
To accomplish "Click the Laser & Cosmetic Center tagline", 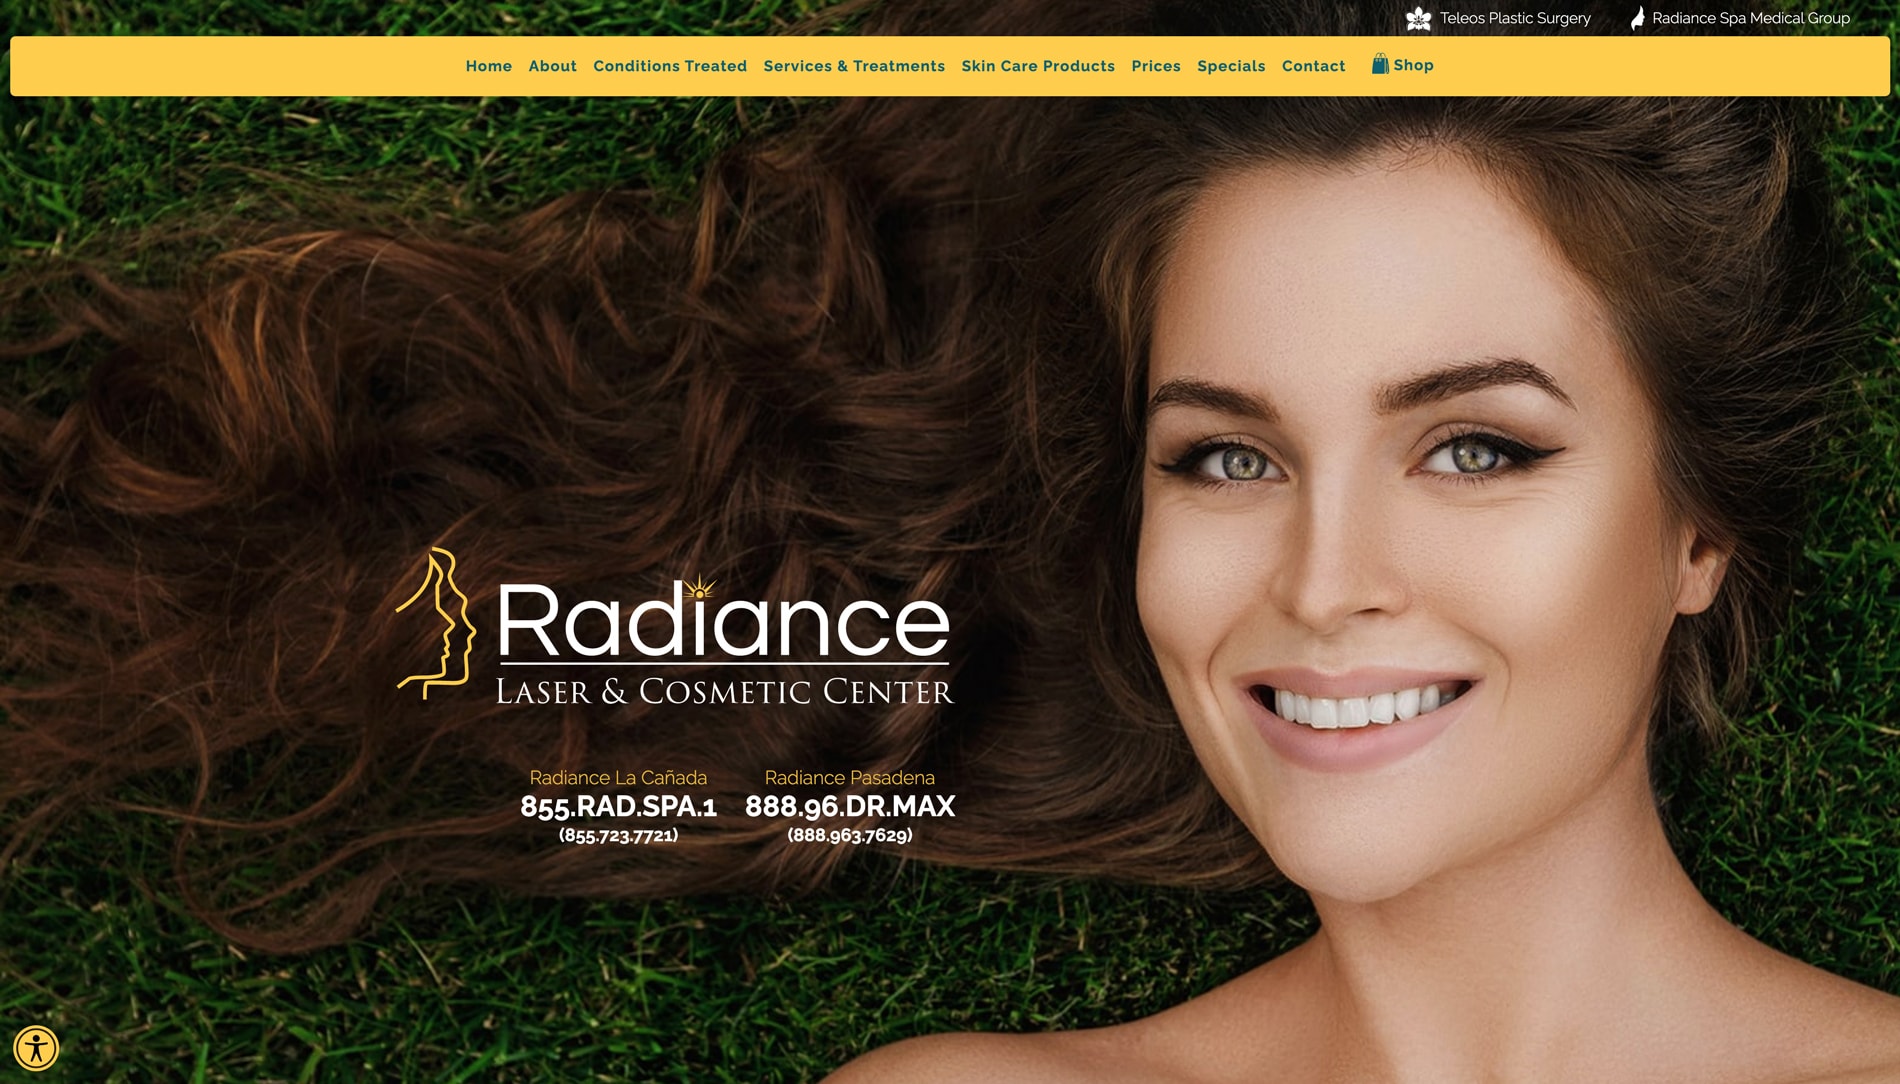I will (x=724, y=692).
